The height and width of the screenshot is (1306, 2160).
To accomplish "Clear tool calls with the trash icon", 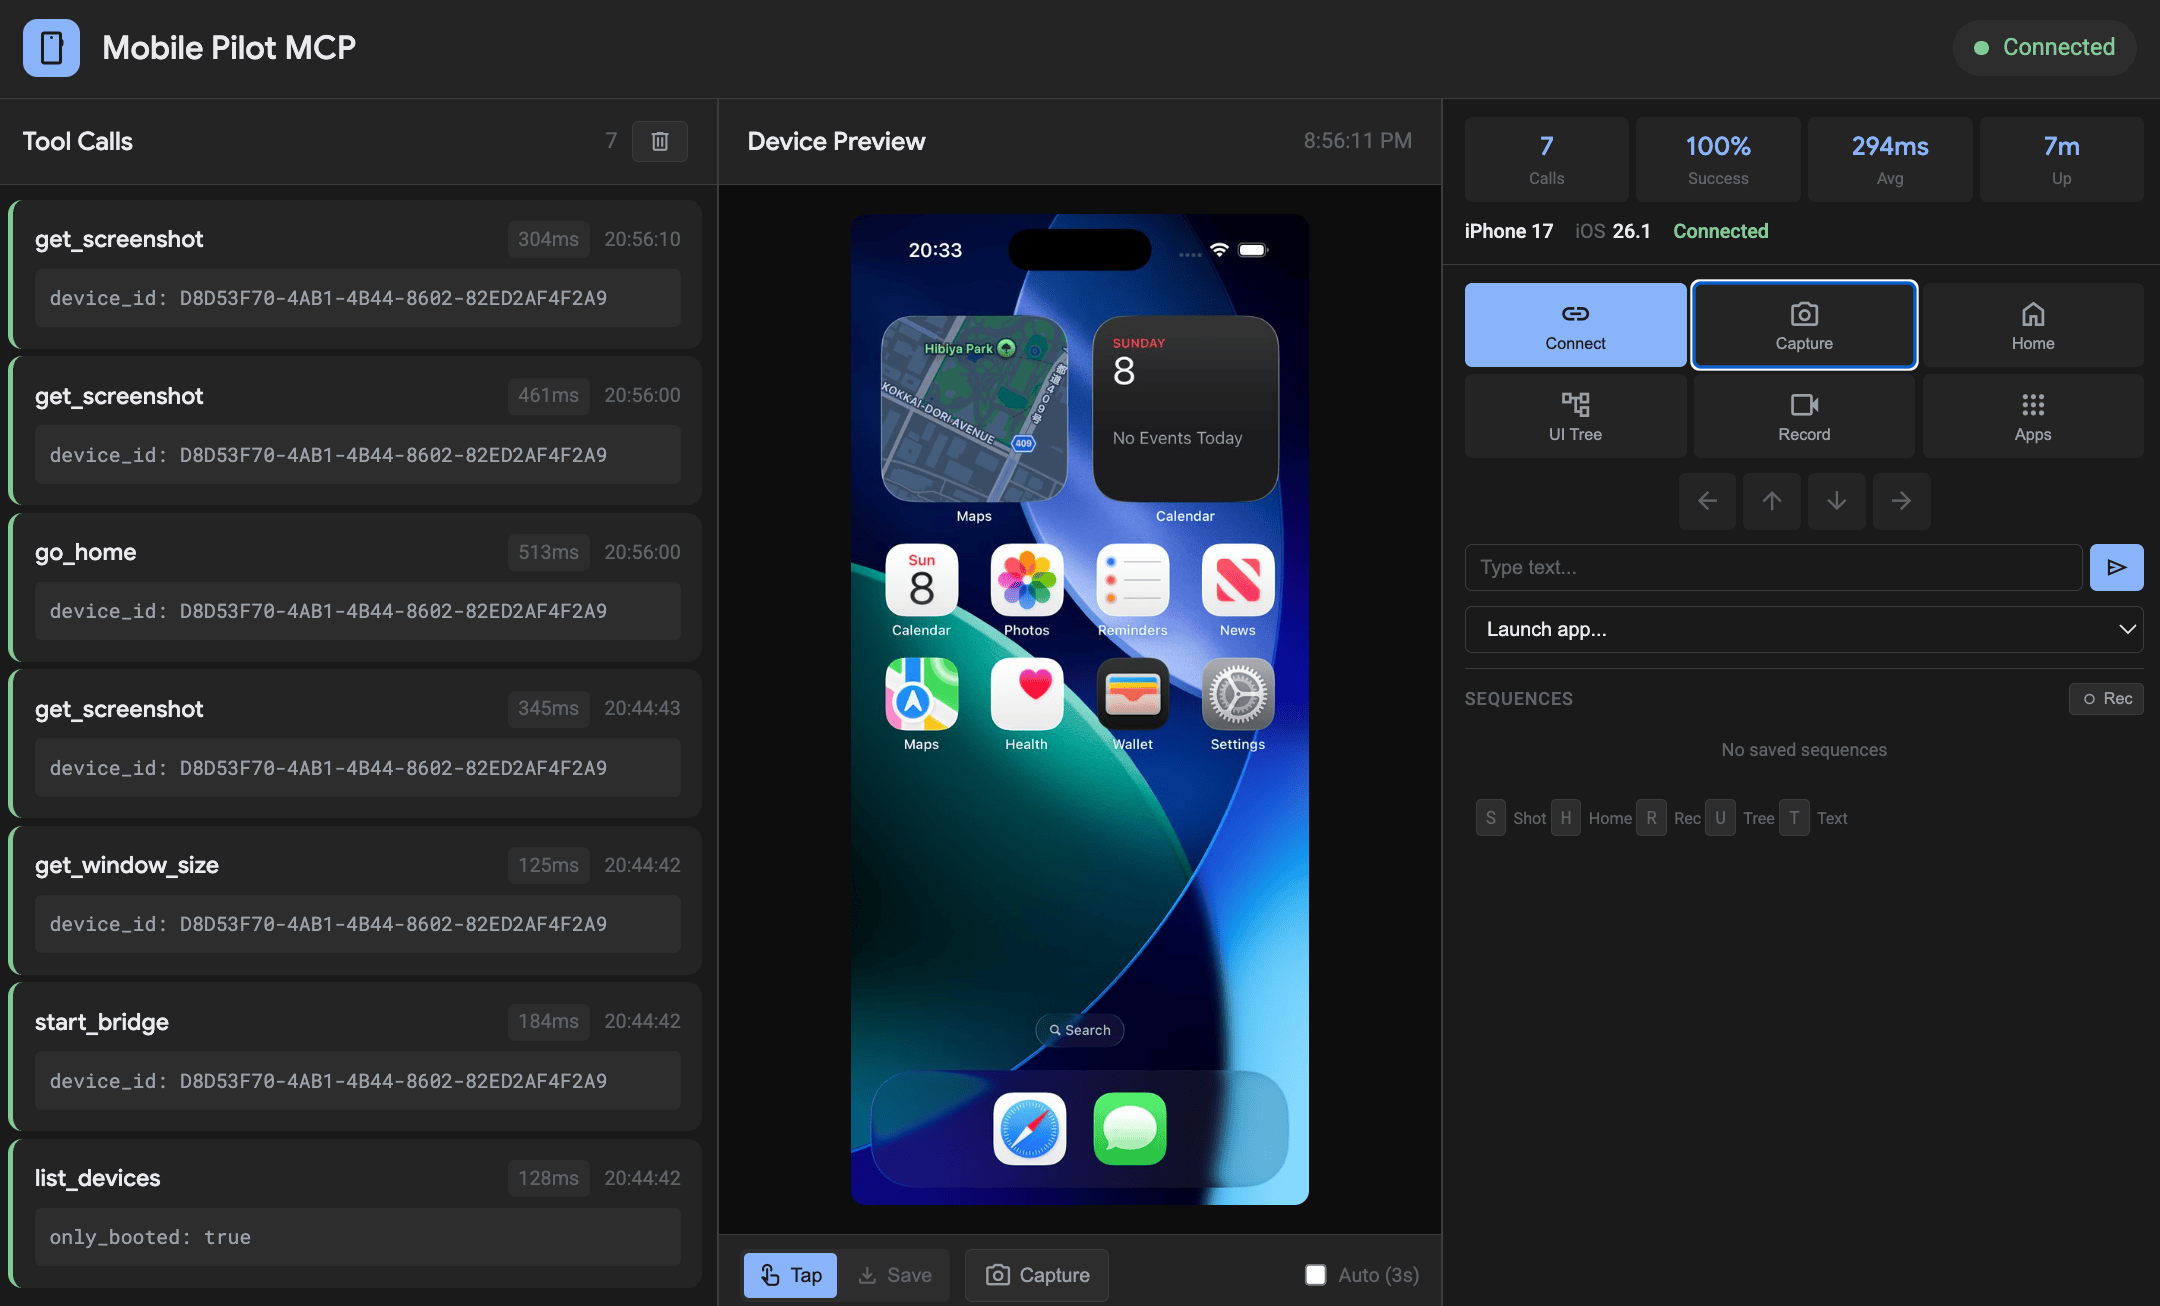I will (659, 141).
